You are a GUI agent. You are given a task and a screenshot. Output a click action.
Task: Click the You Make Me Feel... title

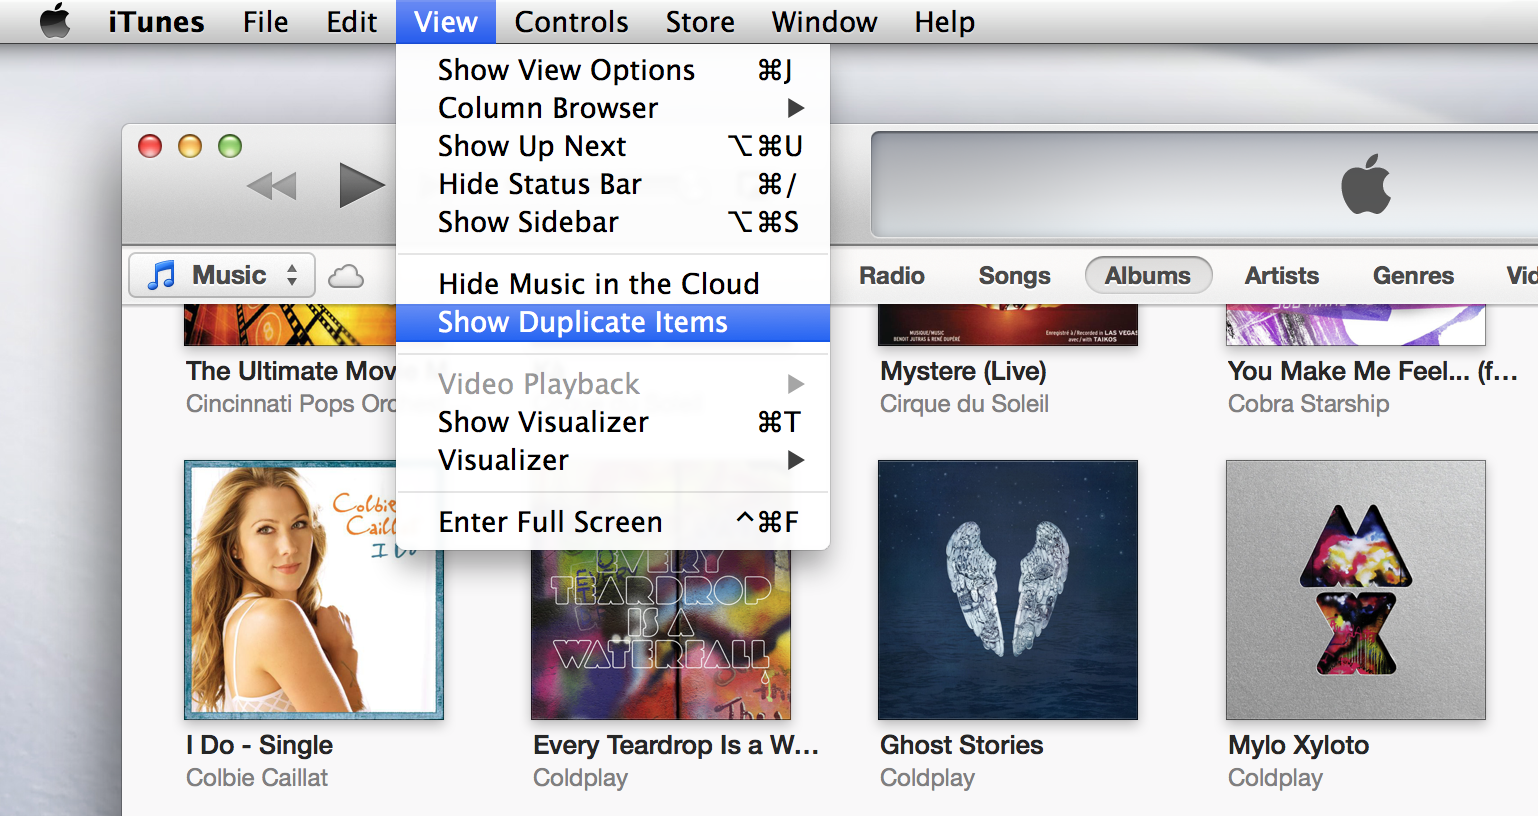(x=1372, y=371)
